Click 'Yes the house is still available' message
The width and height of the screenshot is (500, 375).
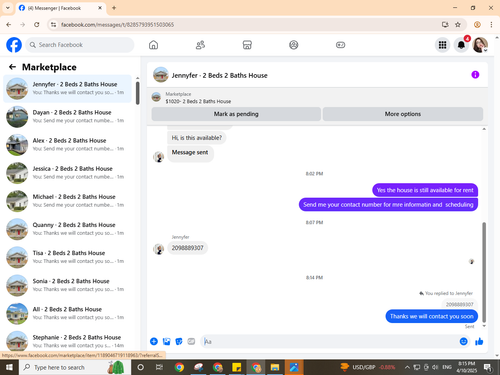425,190
